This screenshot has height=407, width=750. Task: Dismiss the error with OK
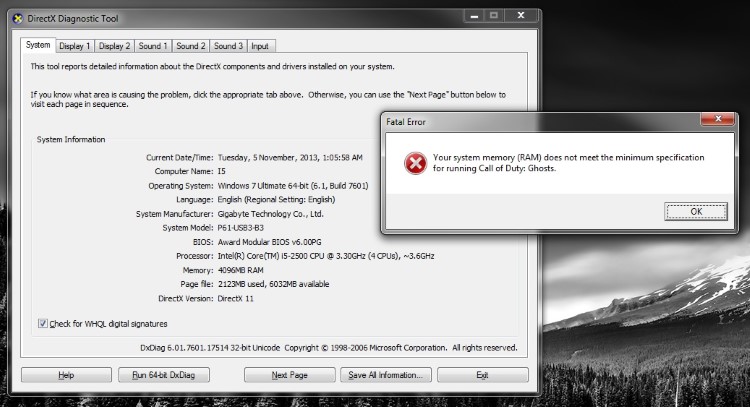[x=696, y=211]
